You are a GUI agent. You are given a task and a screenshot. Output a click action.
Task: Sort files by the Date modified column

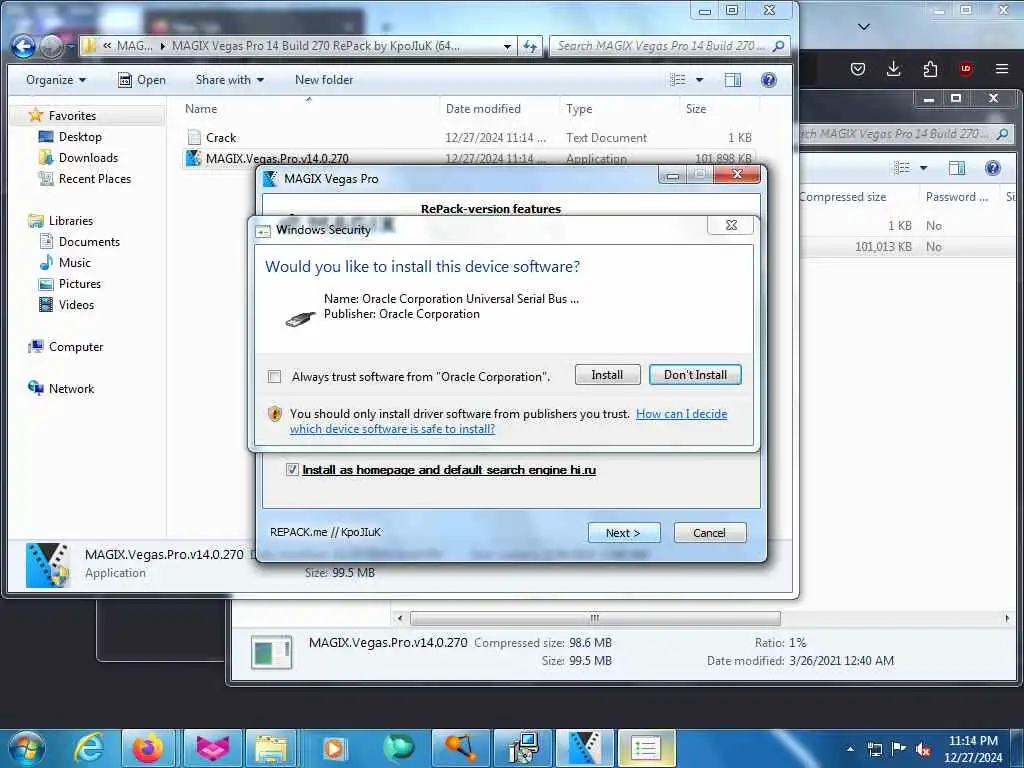(x=483, y=108)
